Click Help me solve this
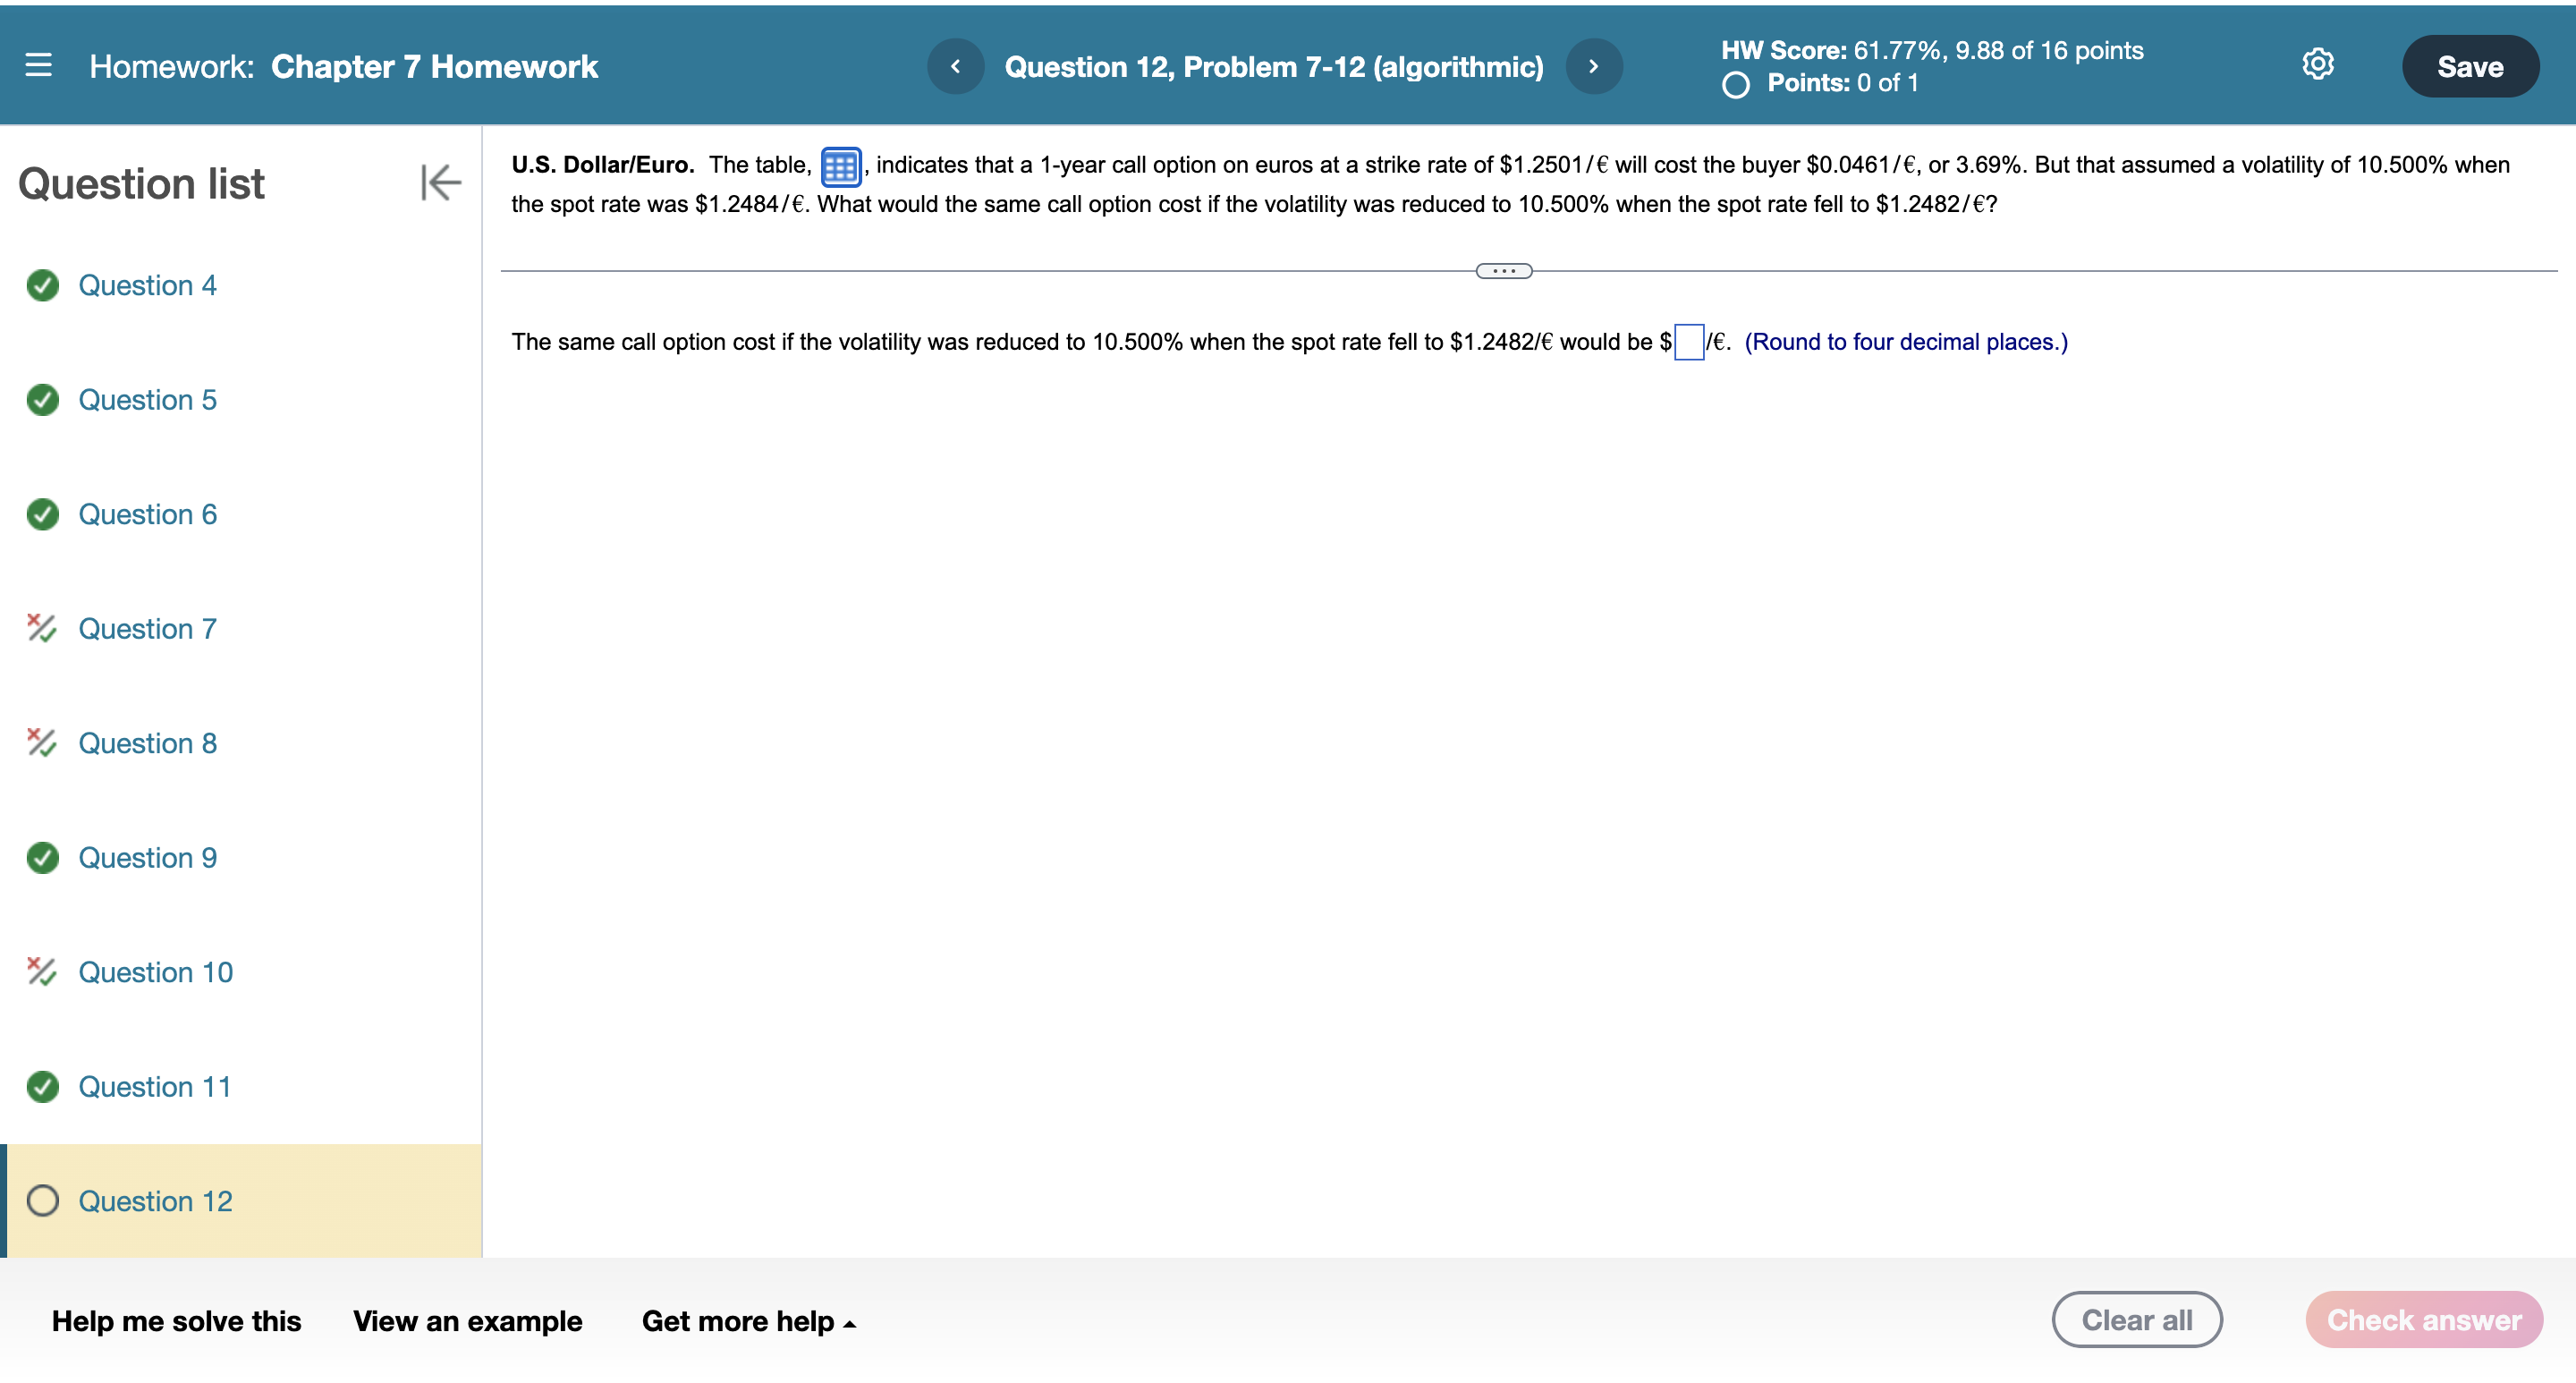The image size is (2576, 1383). coord(176,1321)
